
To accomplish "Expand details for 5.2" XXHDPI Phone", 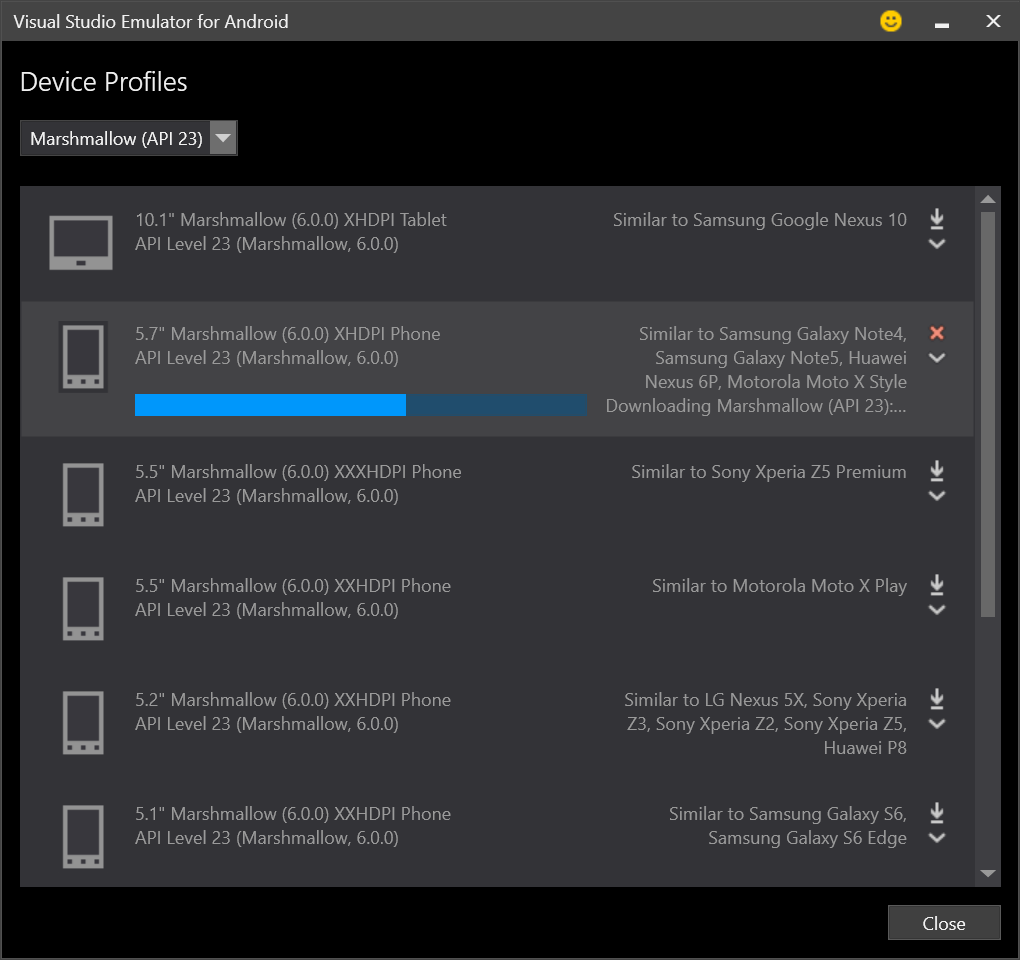I will pos(937,724).
